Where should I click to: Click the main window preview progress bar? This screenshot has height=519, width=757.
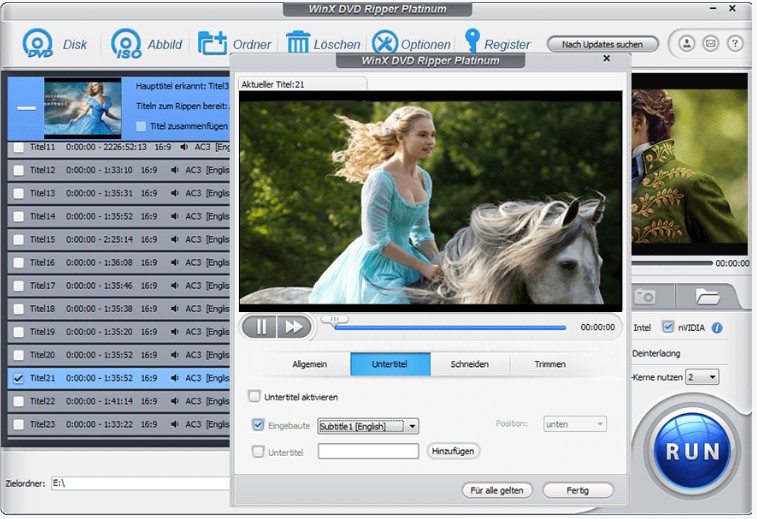click(x=672, y=263)
